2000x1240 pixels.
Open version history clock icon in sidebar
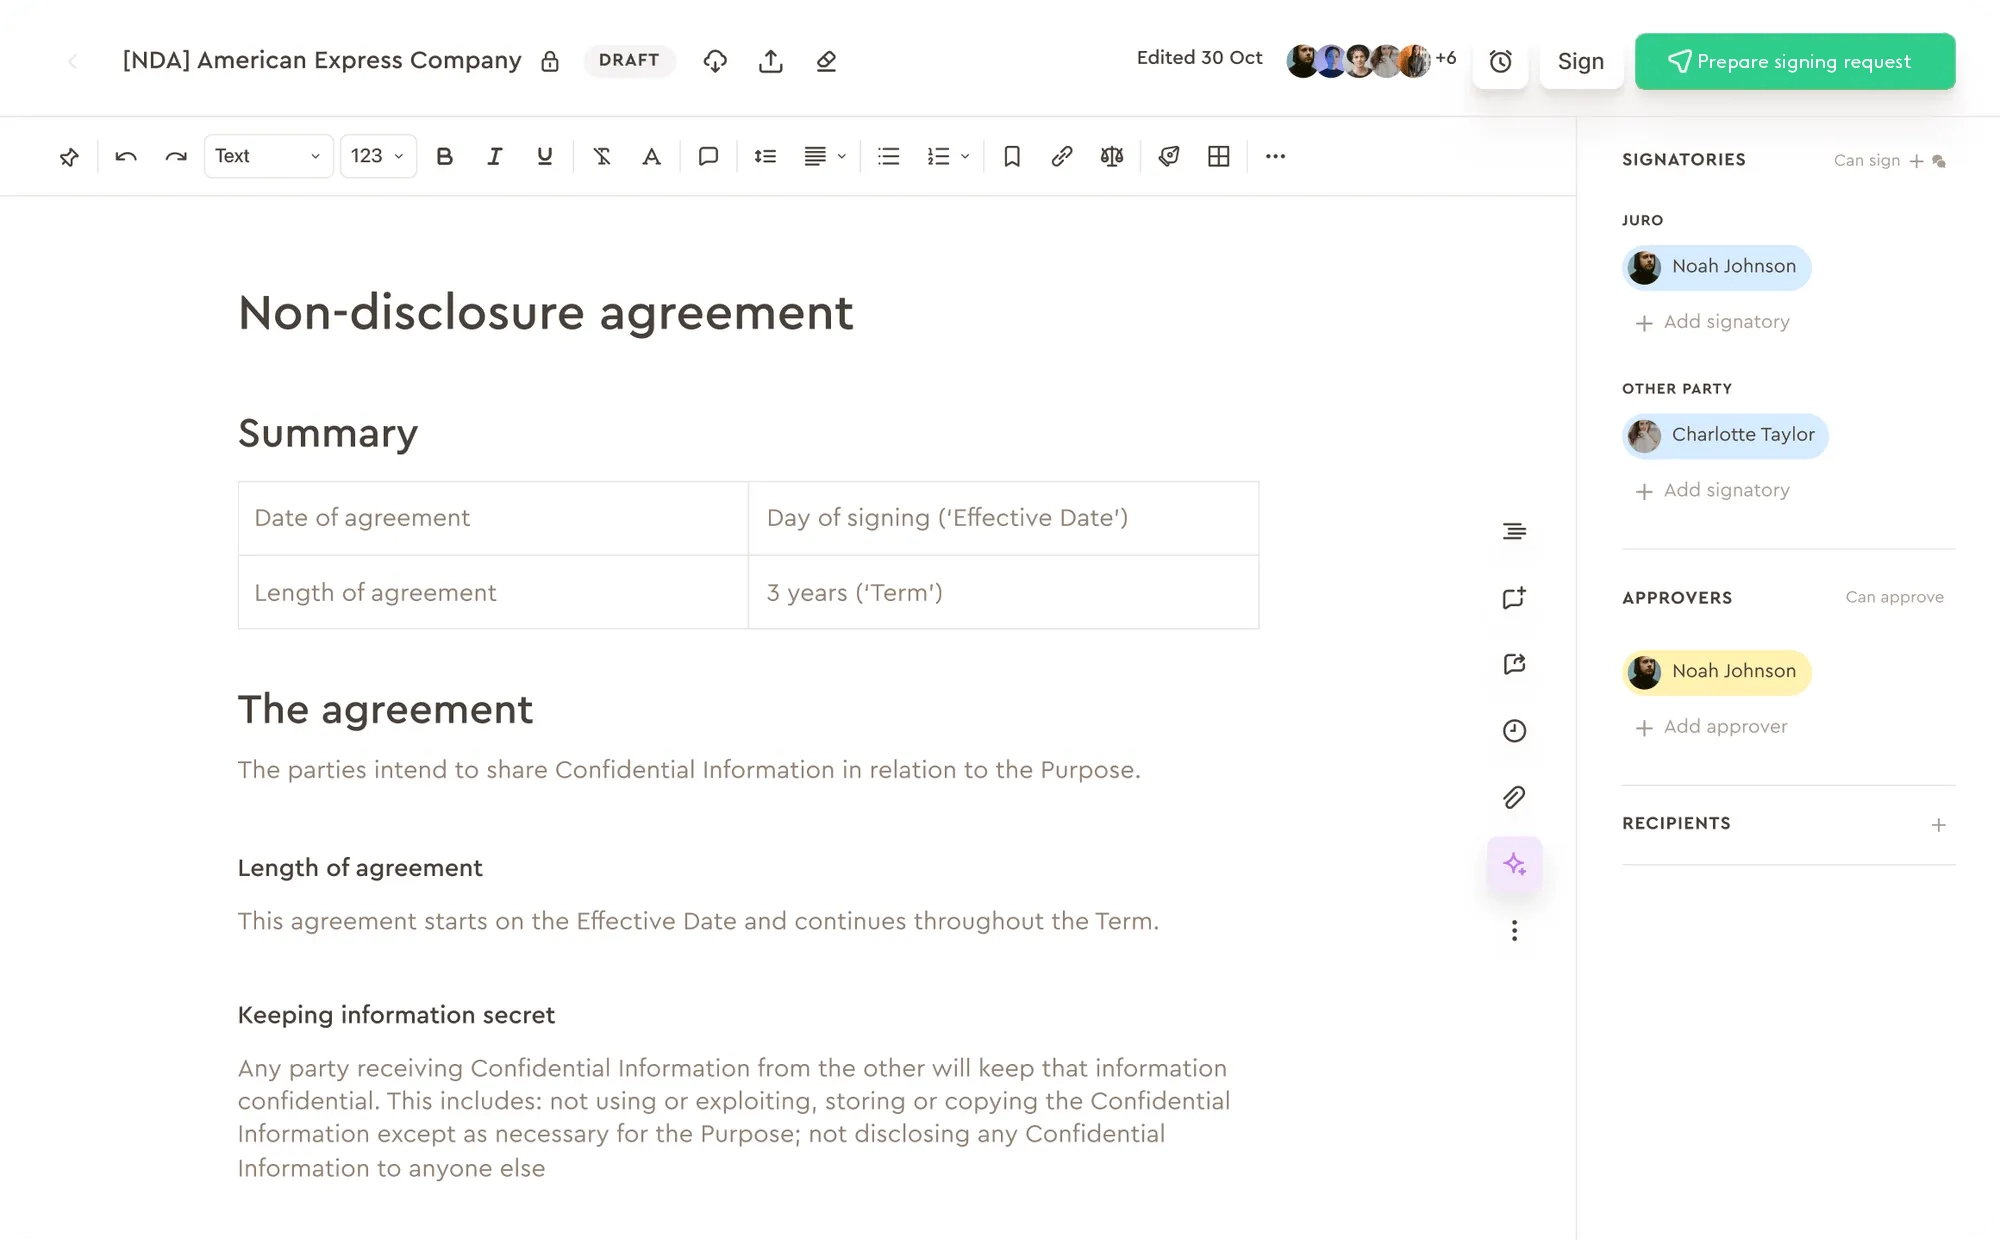(x=1514, y=731)
